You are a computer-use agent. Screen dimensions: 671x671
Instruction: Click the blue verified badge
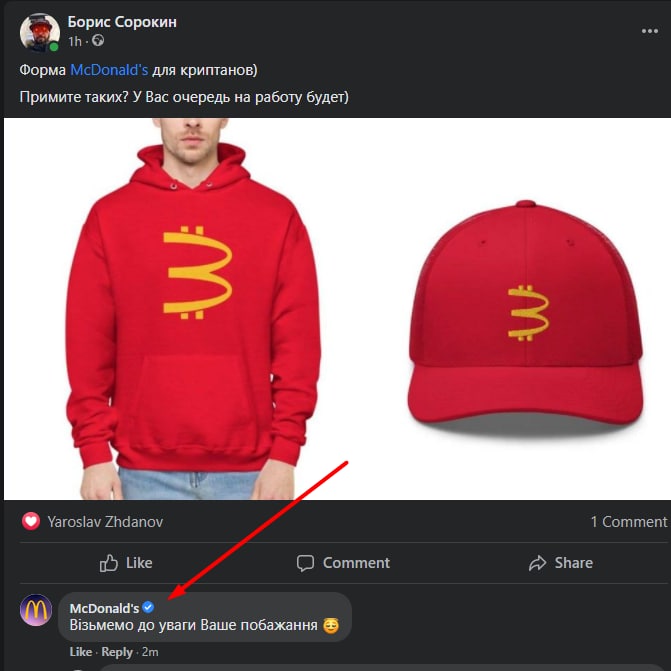tap(148, 608)
